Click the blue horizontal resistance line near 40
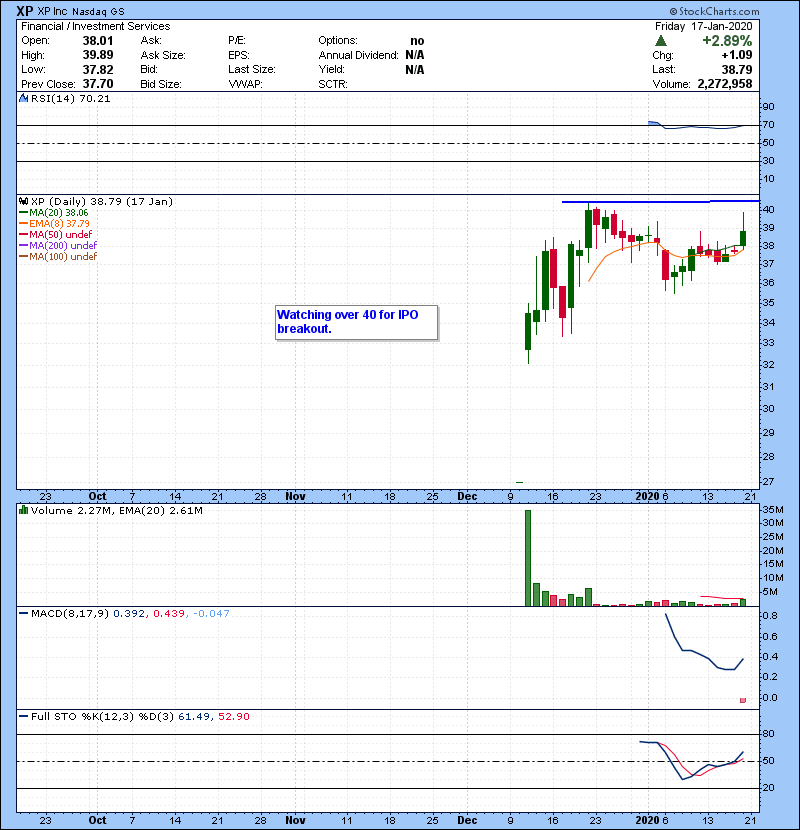 pos(660,201)
